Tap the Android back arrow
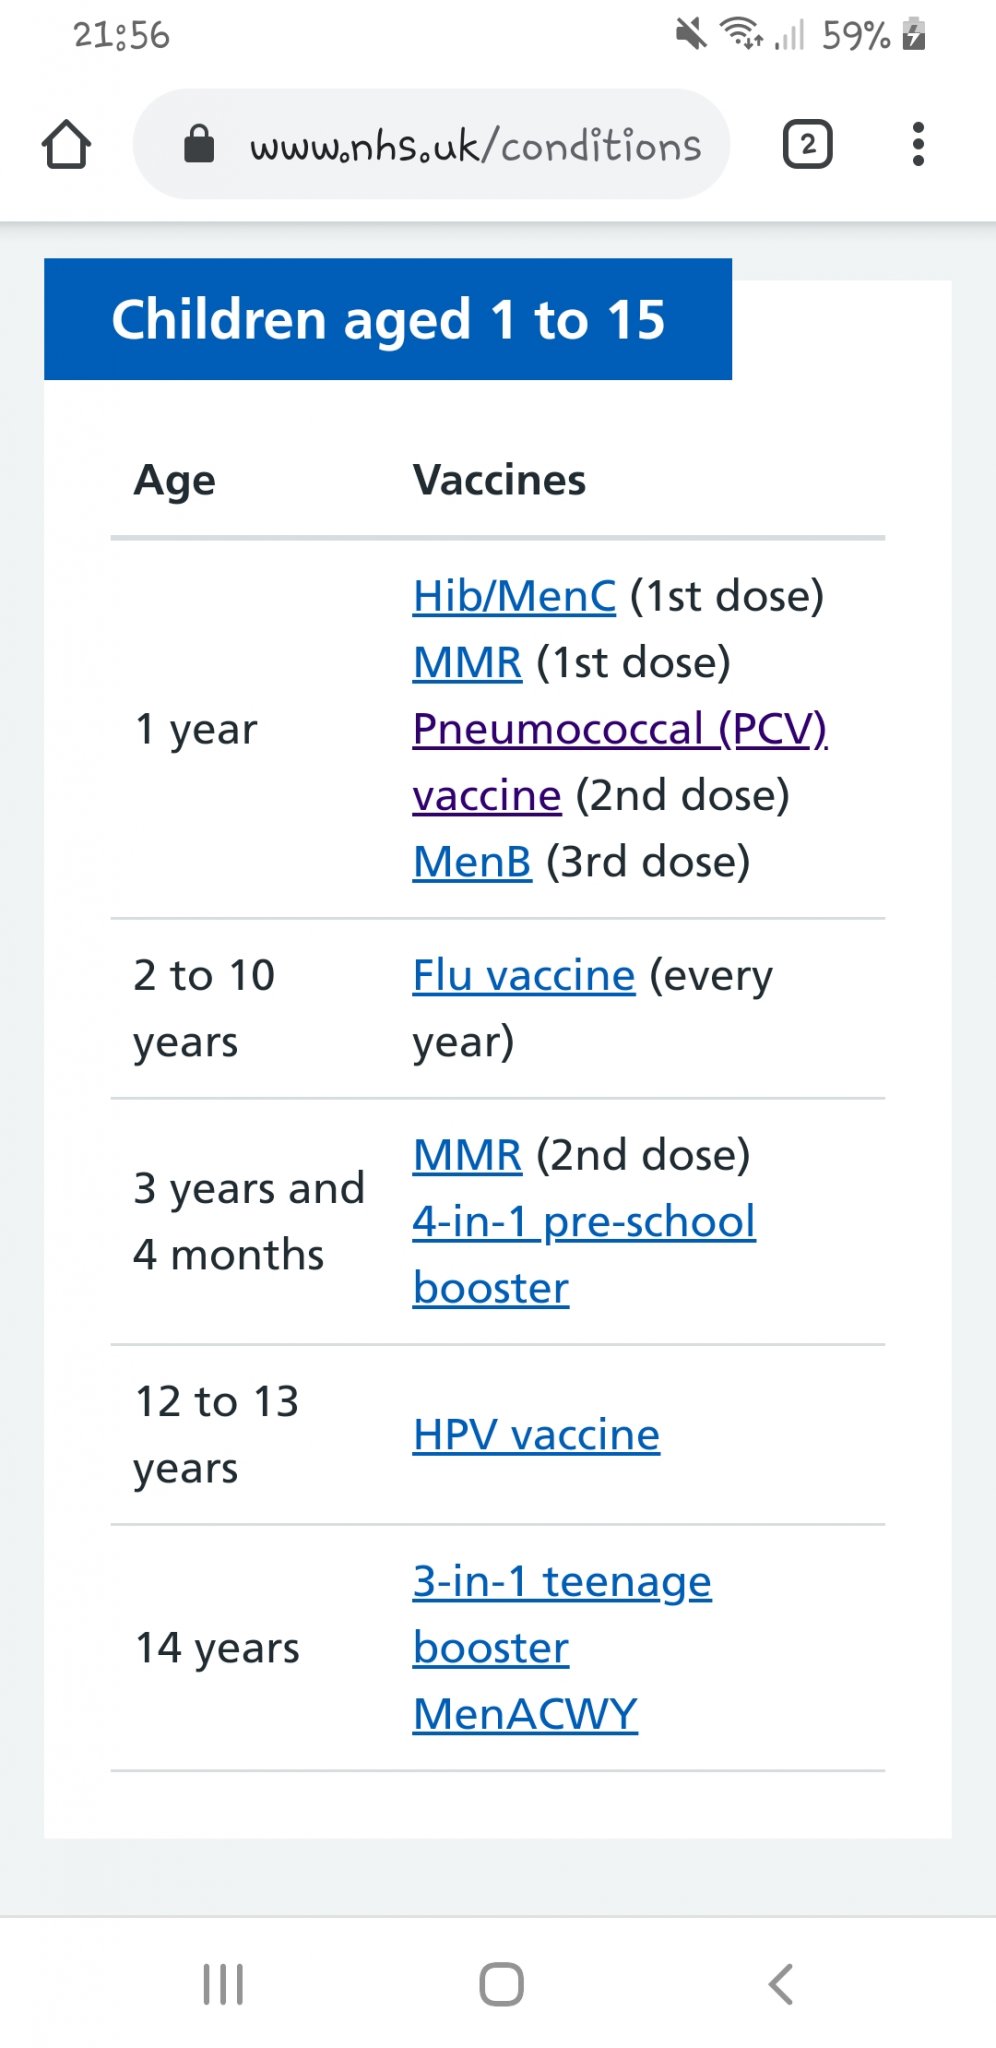996x2048 pixels. [x=781, y=1984]
